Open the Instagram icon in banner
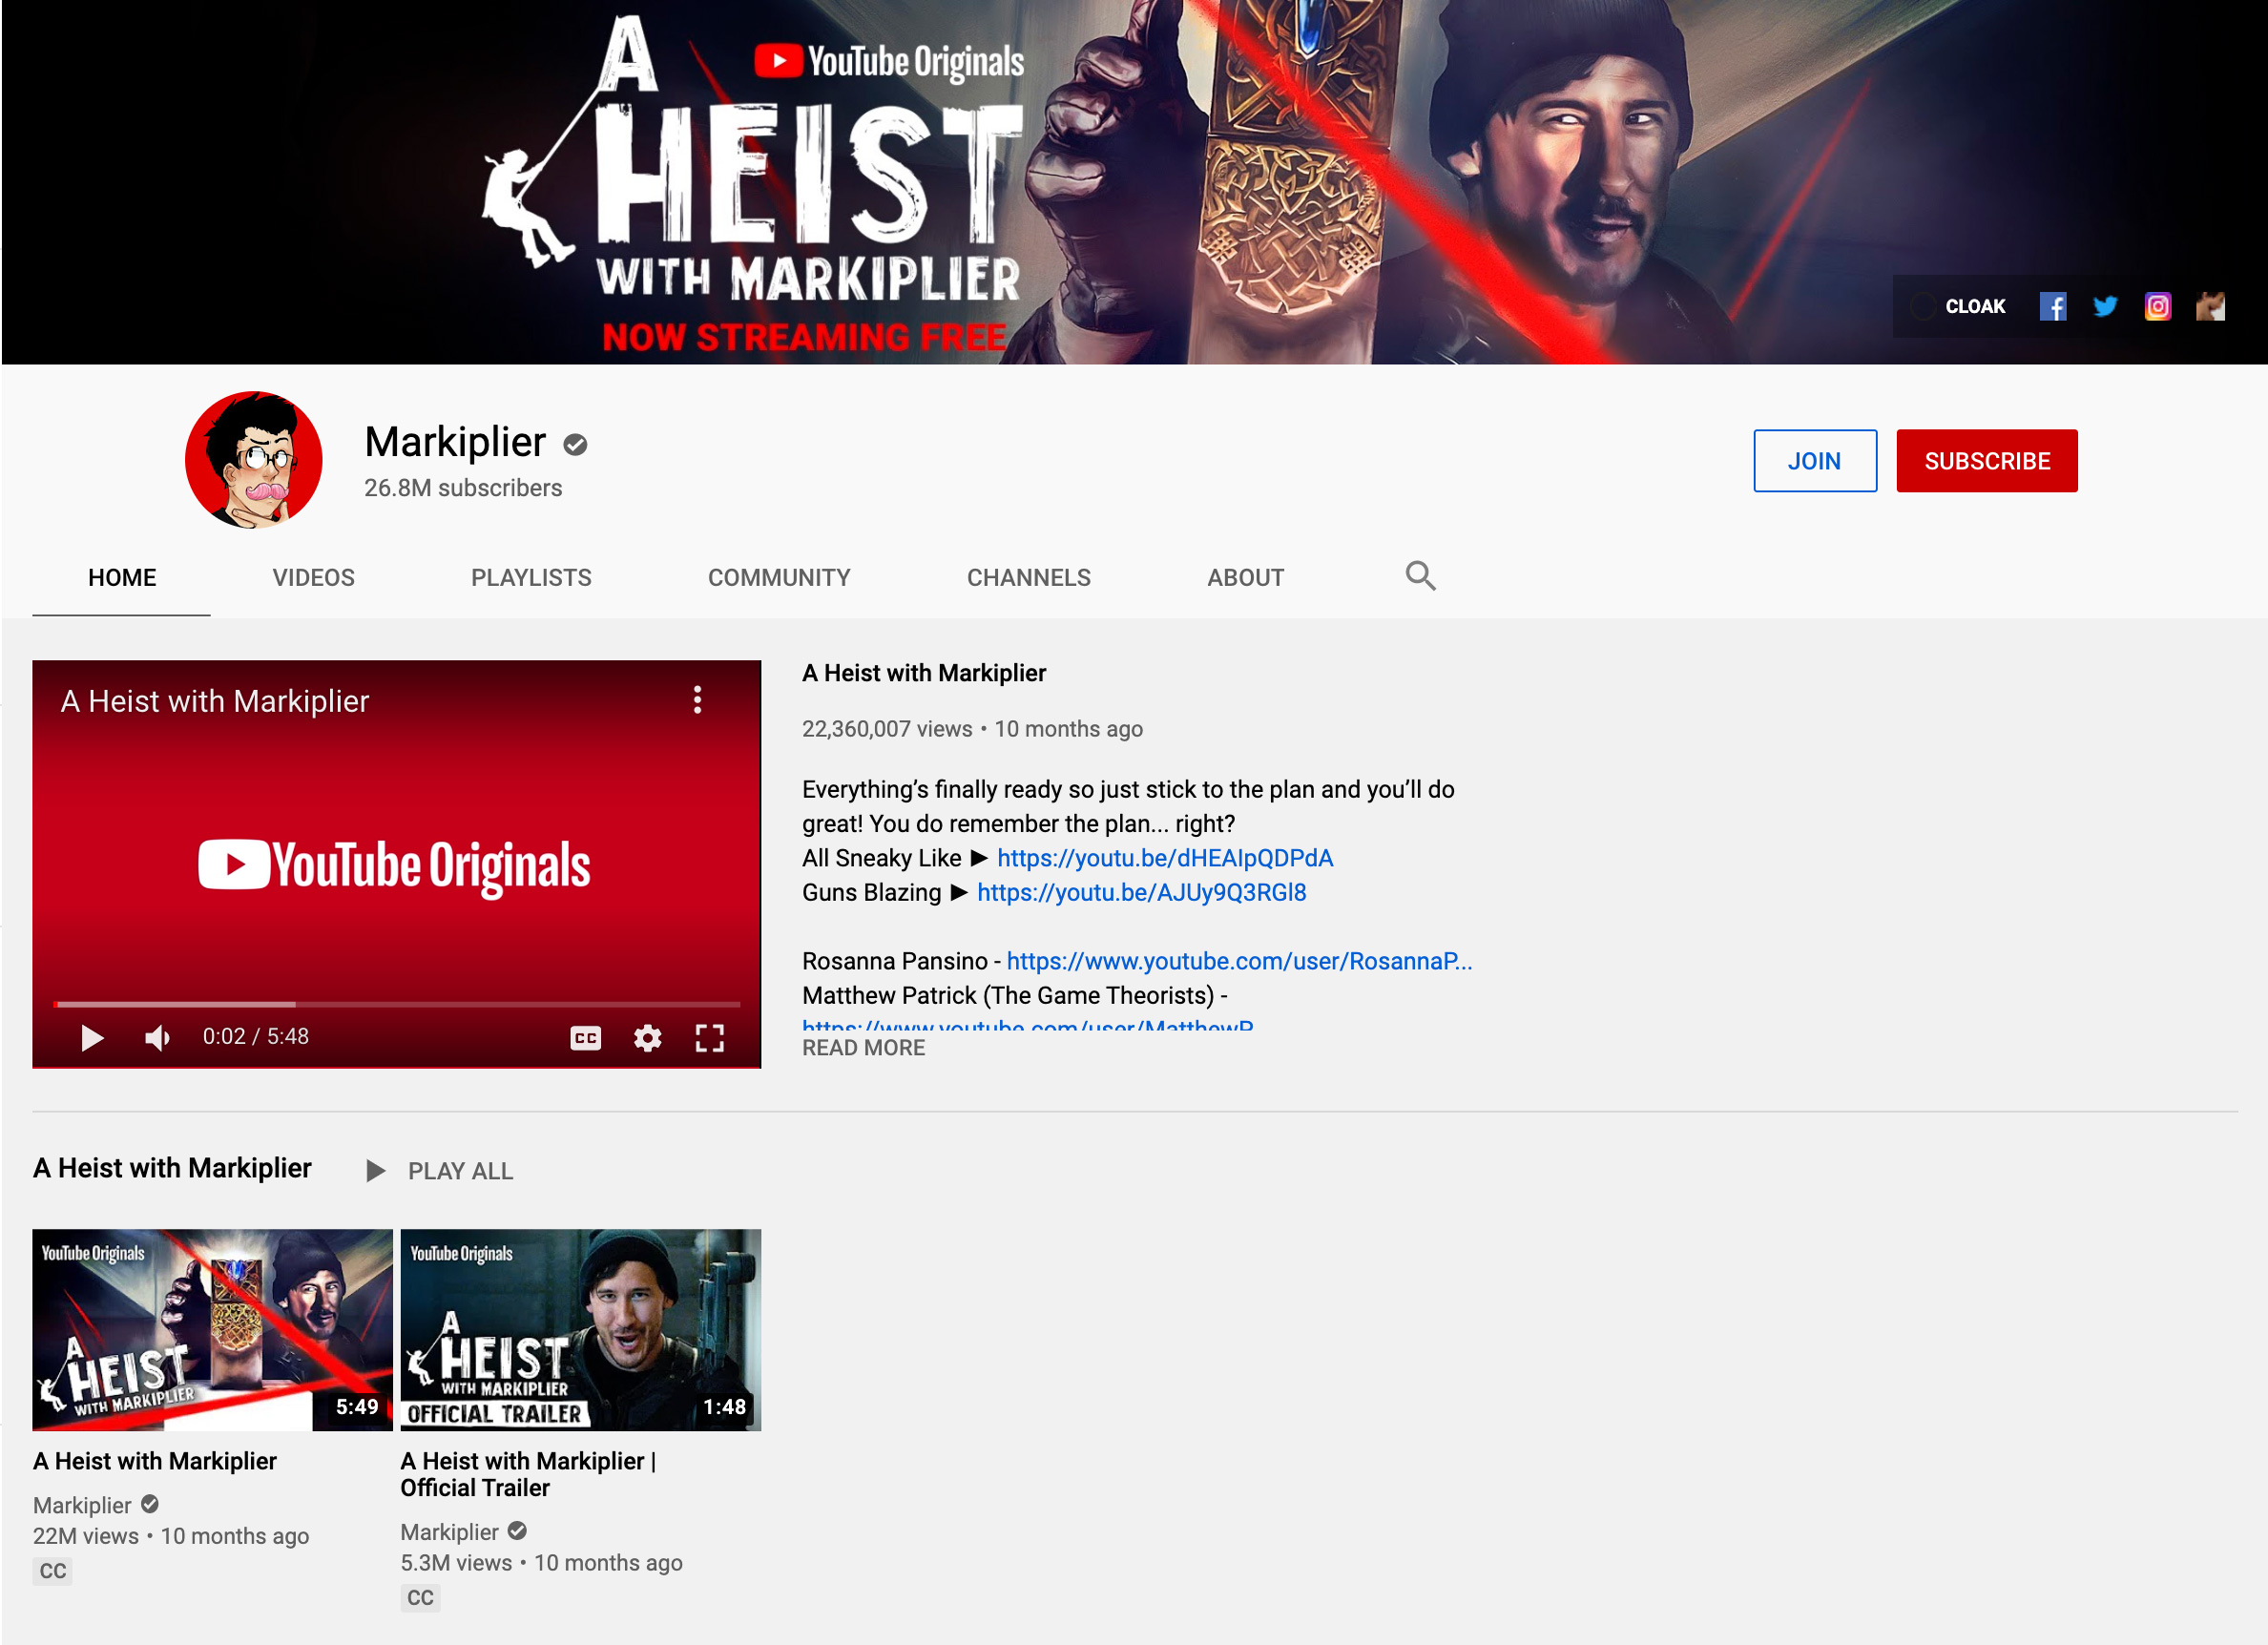This screenshot has height=1645, width=2268. (2157, 307)
